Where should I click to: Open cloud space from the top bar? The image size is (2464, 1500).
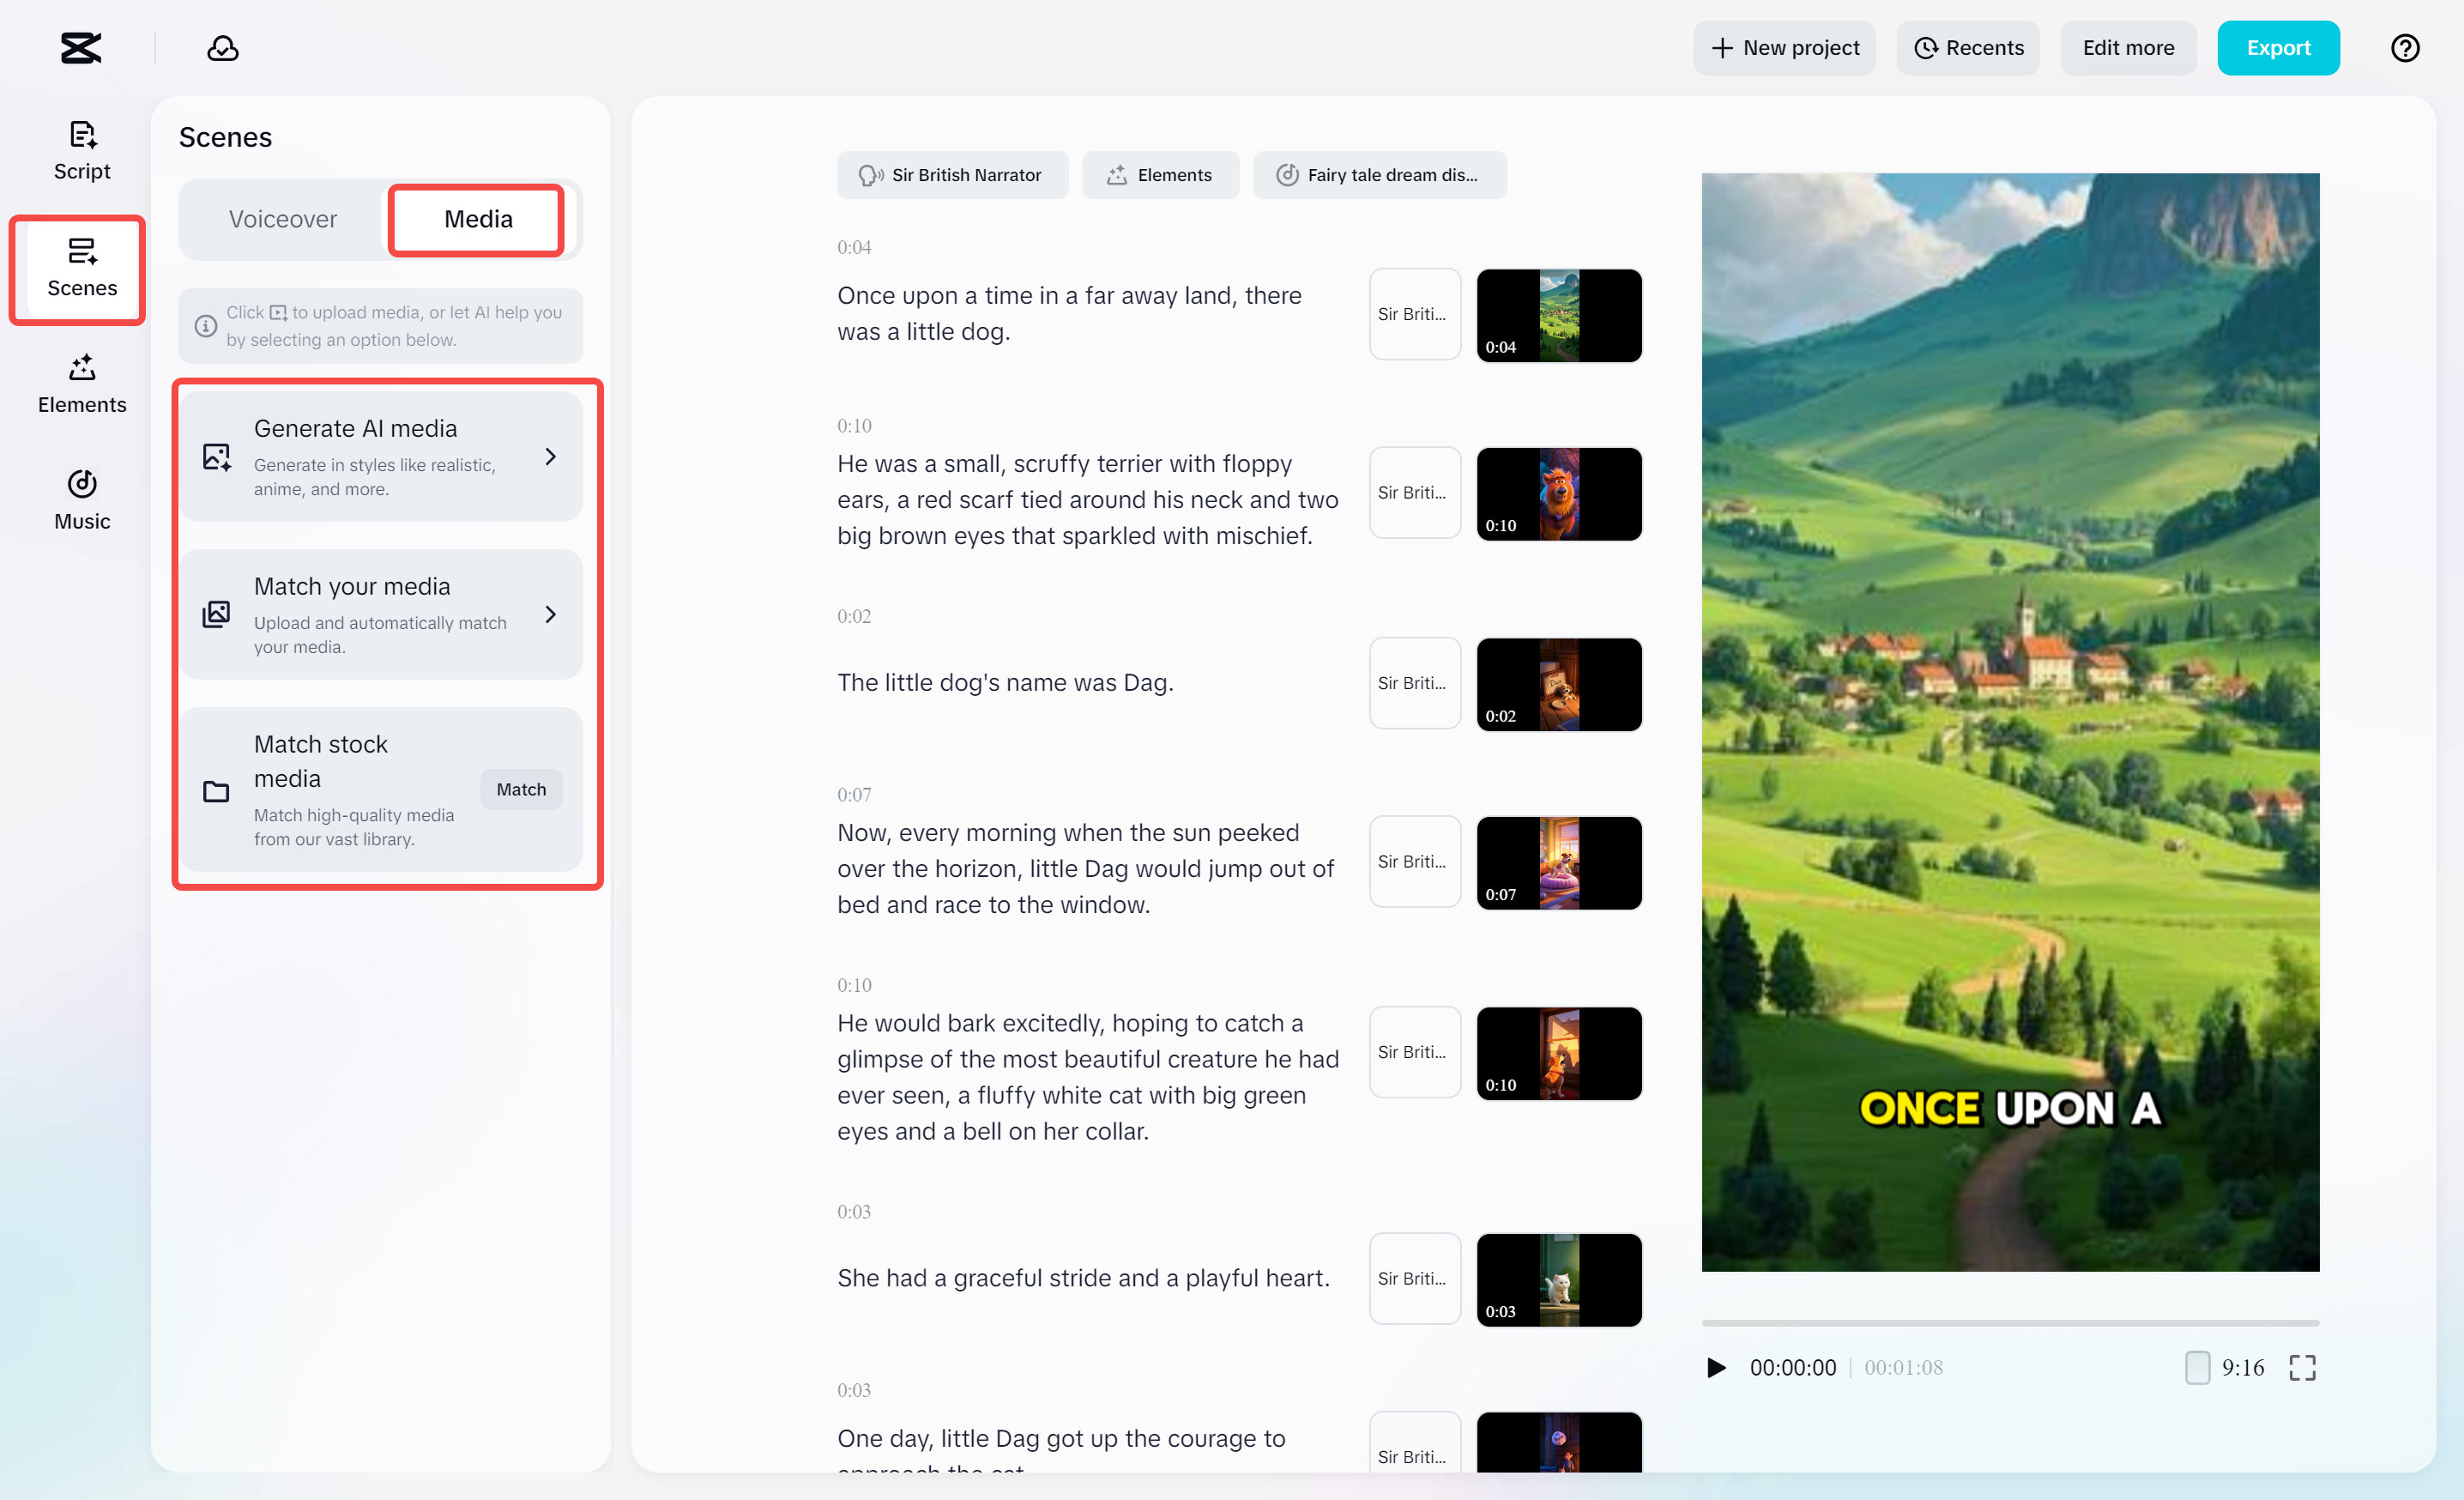(223, 47)
